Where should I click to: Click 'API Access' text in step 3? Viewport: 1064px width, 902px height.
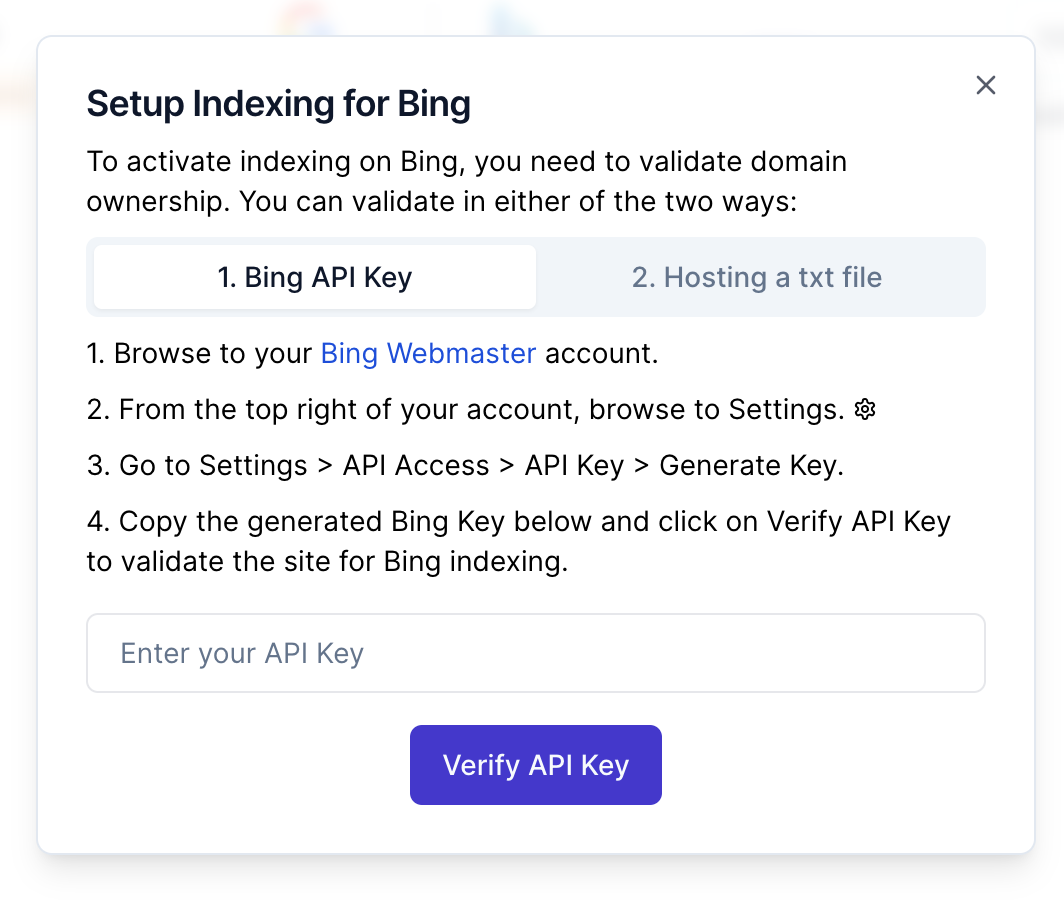pos(416,465)
